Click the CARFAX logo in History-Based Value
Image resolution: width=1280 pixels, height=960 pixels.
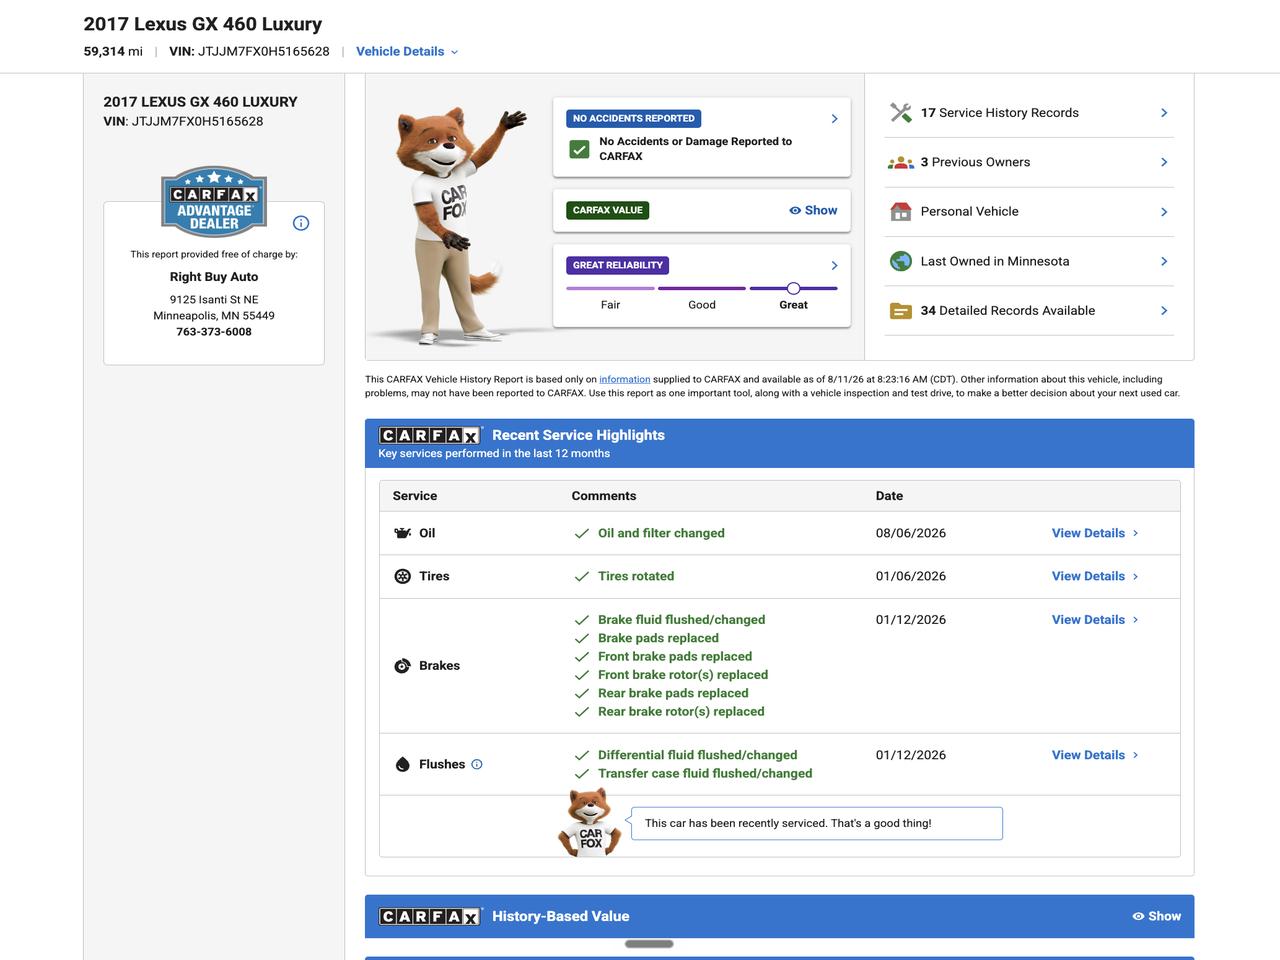click(430, 916)
